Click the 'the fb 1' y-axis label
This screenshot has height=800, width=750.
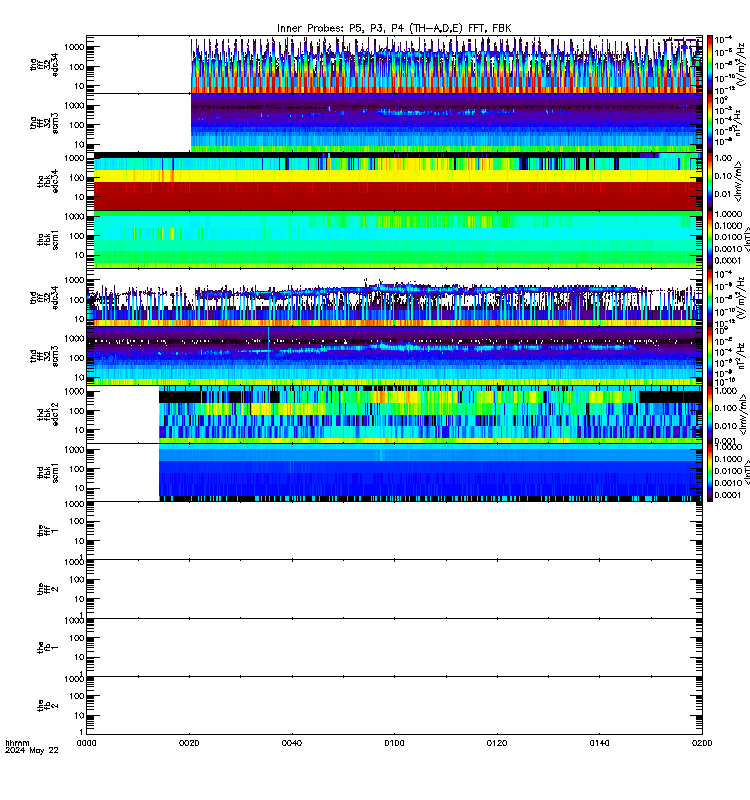pyautogui.click(x=48, y=647)
